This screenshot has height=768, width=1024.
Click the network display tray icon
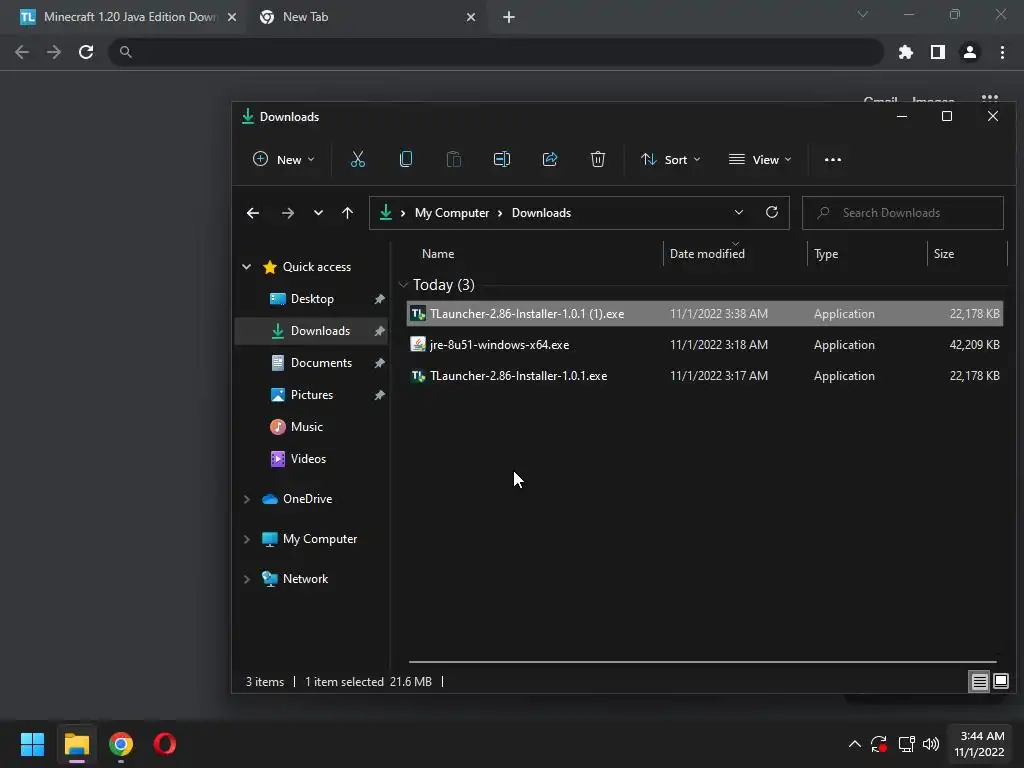click(906, 744)
